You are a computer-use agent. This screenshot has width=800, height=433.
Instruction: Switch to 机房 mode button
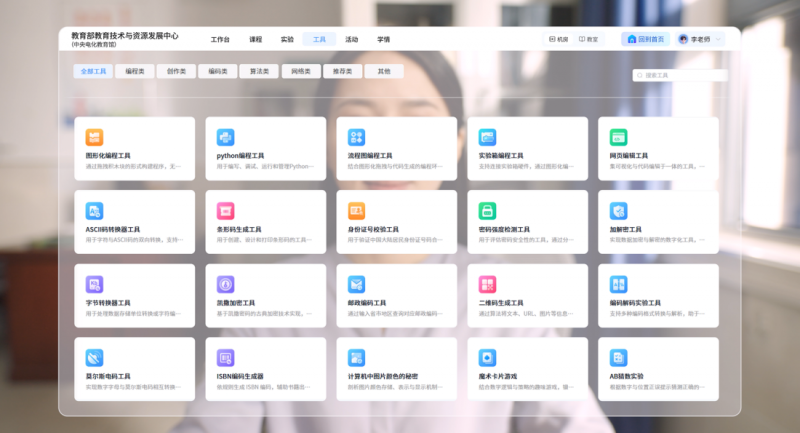557,39
